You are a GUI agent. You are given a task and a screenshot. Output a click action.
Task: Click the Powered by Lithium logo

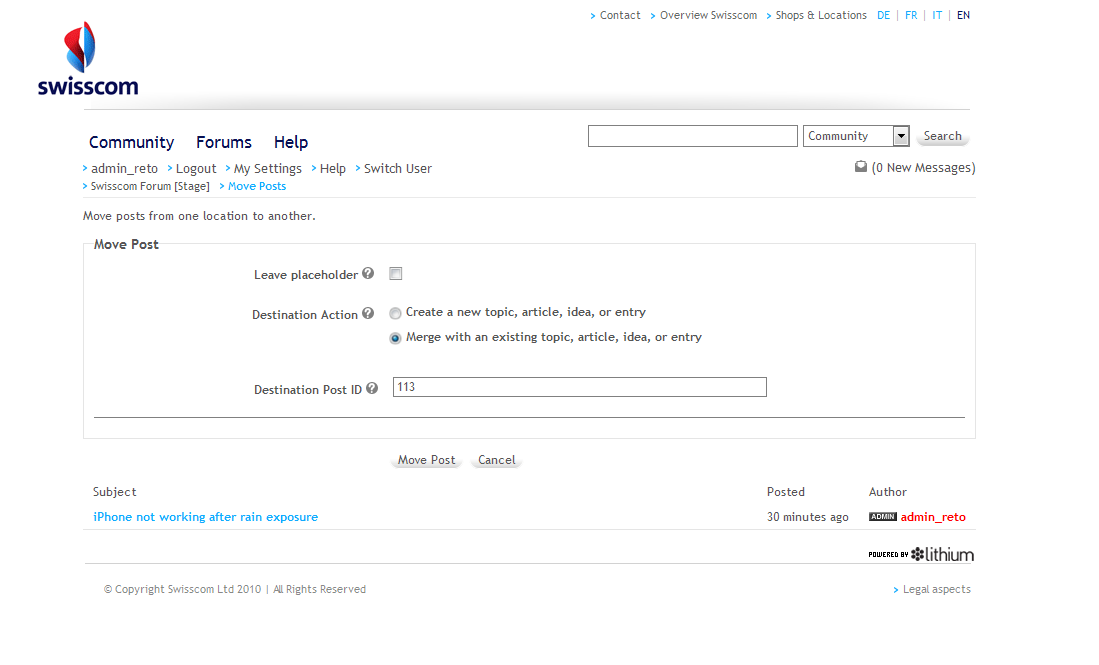click(x=920, y=554)
